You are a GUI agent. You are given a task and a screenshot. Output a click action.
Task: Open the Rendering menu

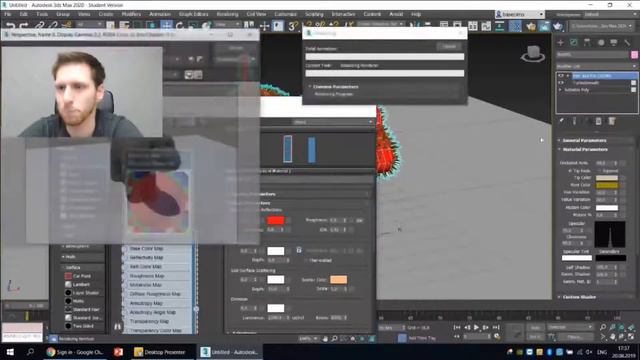pyautogui.click(x=227, y=14)
